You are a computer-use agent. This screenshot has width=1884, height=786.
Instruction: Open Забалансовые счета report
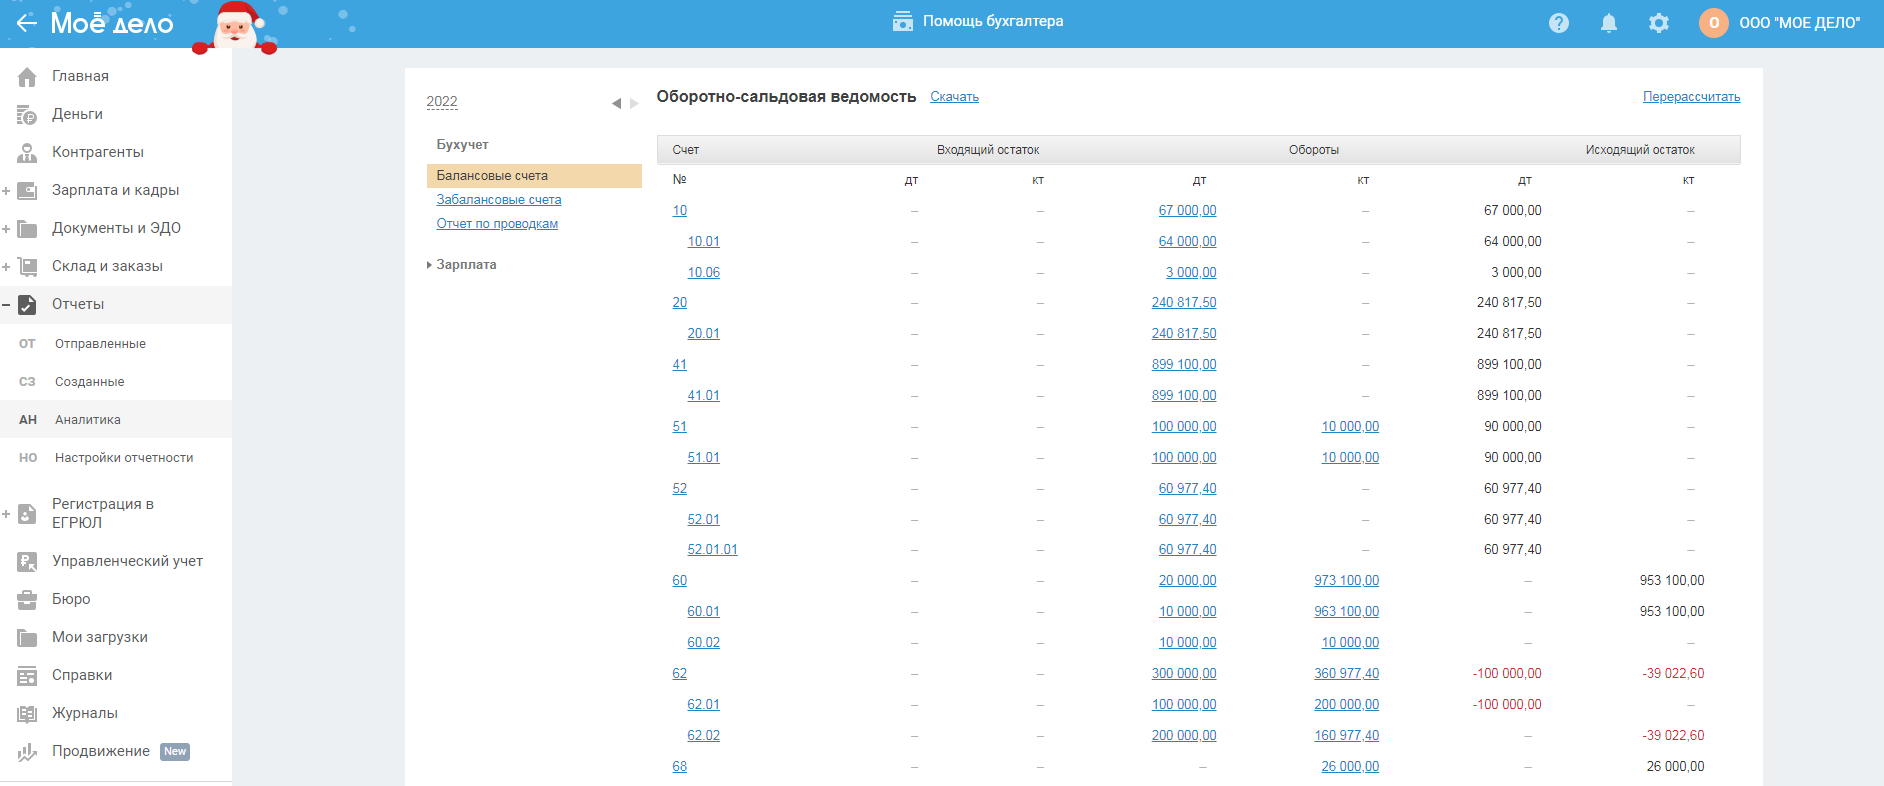pyautogui.click(x=498, y=200)
